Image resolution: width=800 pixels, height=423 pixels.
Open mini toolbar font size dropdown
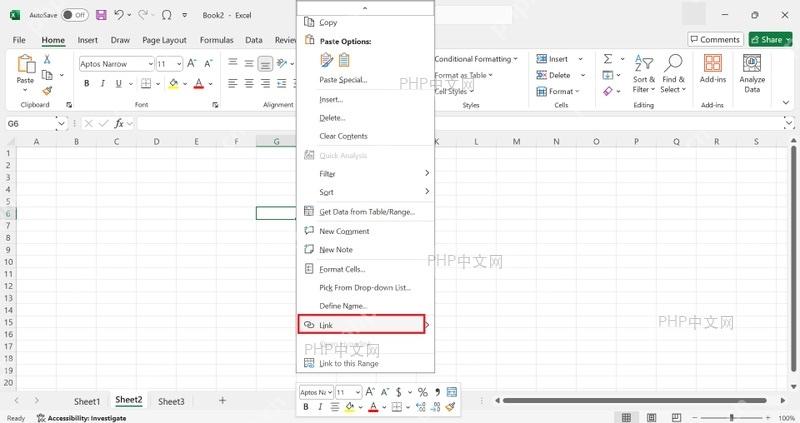pos(358,392)
